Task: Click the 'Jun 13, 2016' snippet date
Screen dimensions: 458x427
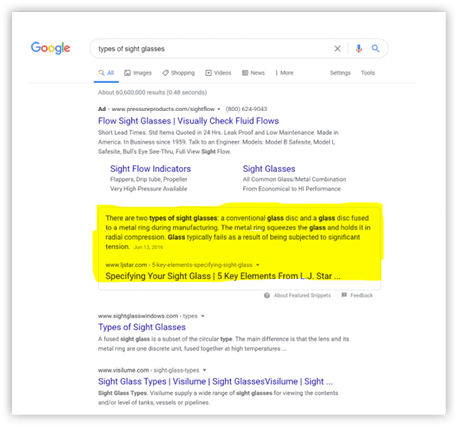Action: [x=148, y=247]
